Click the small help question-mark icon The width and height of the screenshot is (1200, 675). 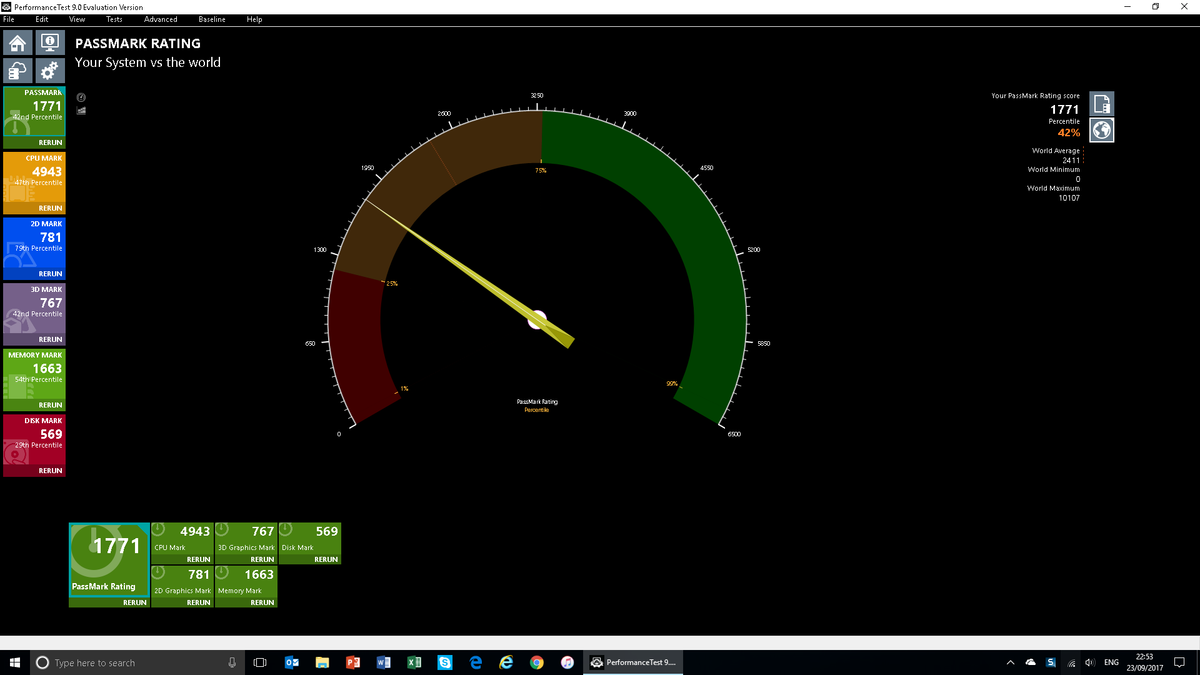[x=81, y=98]
